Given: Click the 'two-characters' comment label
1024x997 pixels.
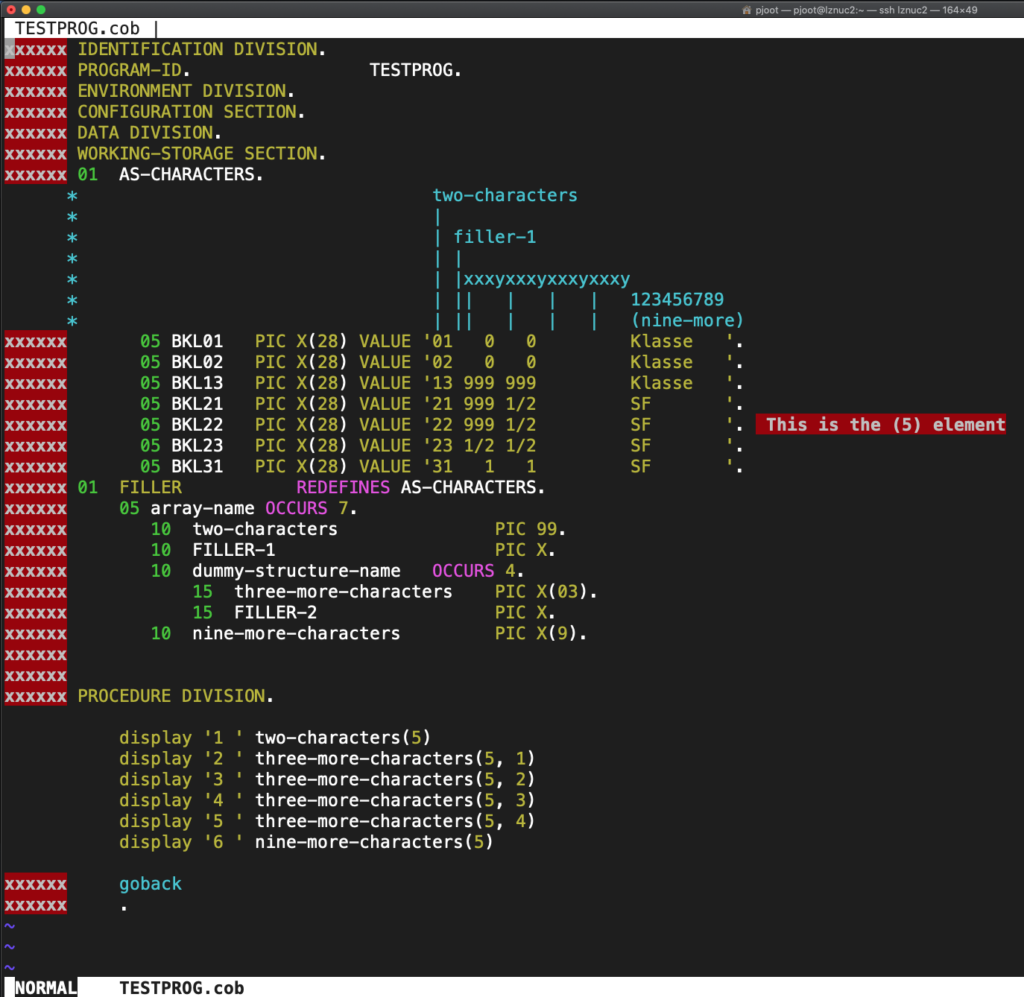Looking at the screenshot, I should [x=505, y=196].
